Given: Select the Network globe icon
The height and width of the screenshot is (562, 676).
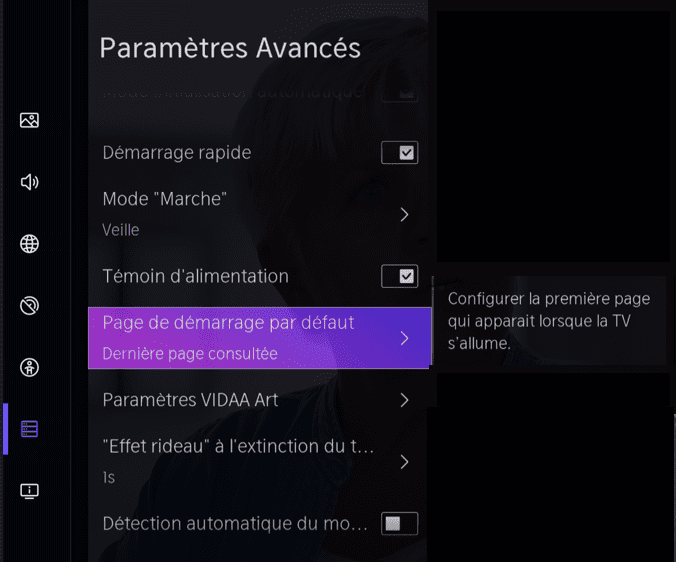Looking at the screenshot, I should pyautogui.click(x=30, y=244).
